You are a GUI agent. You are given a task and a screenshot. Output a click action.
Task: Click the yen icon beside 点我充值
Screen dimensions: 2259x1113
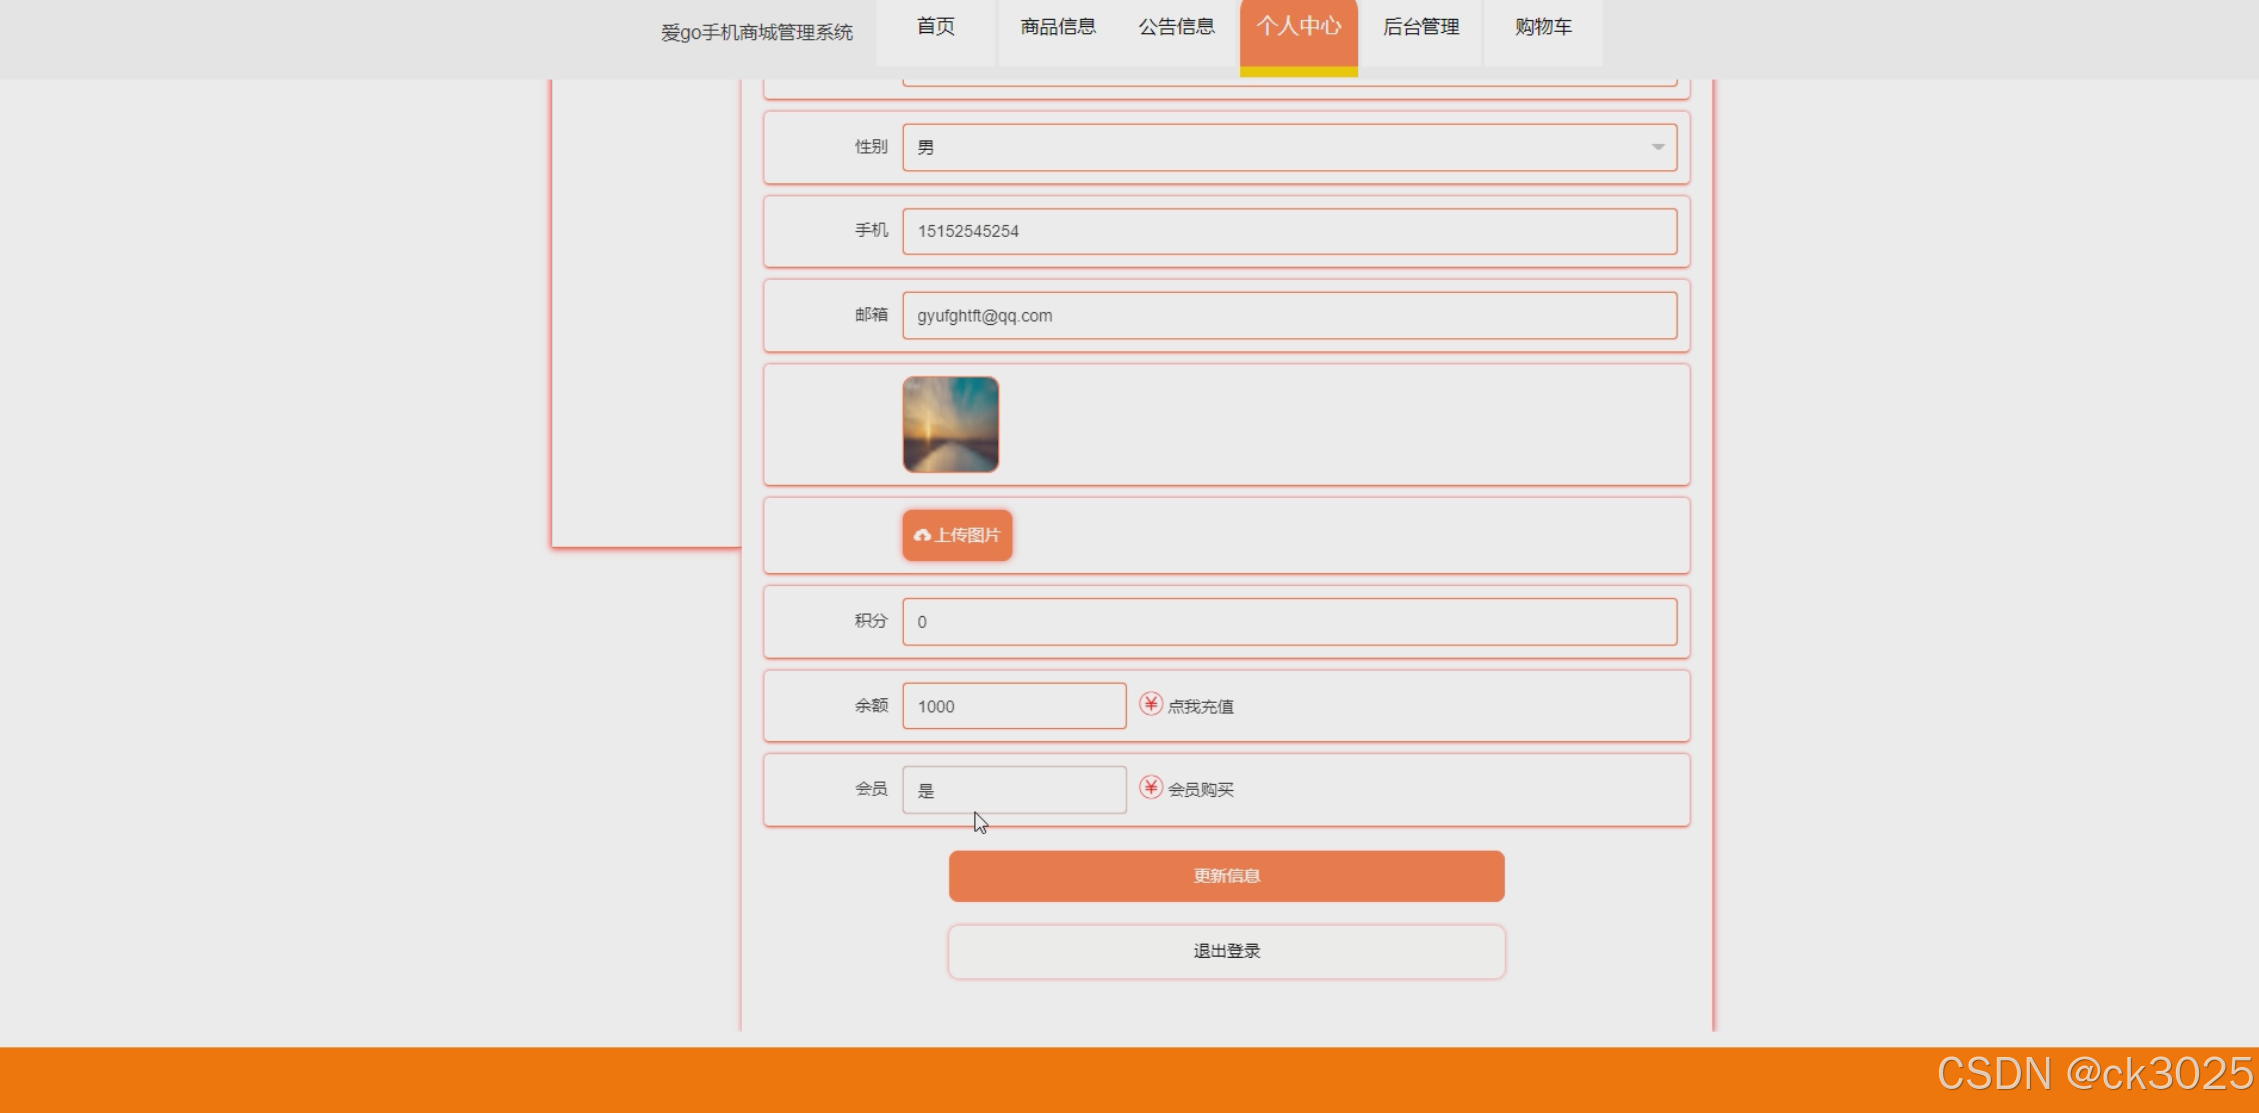[1151, 704]
